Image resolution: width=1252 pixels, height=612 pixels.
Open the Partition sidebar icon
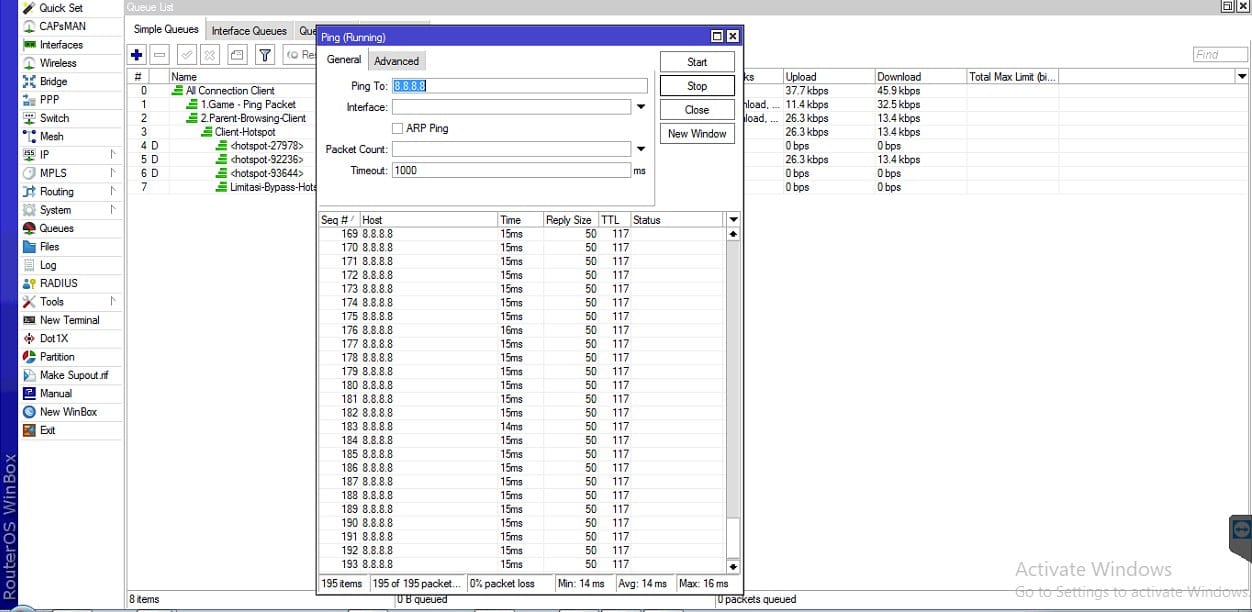(30, 357)
